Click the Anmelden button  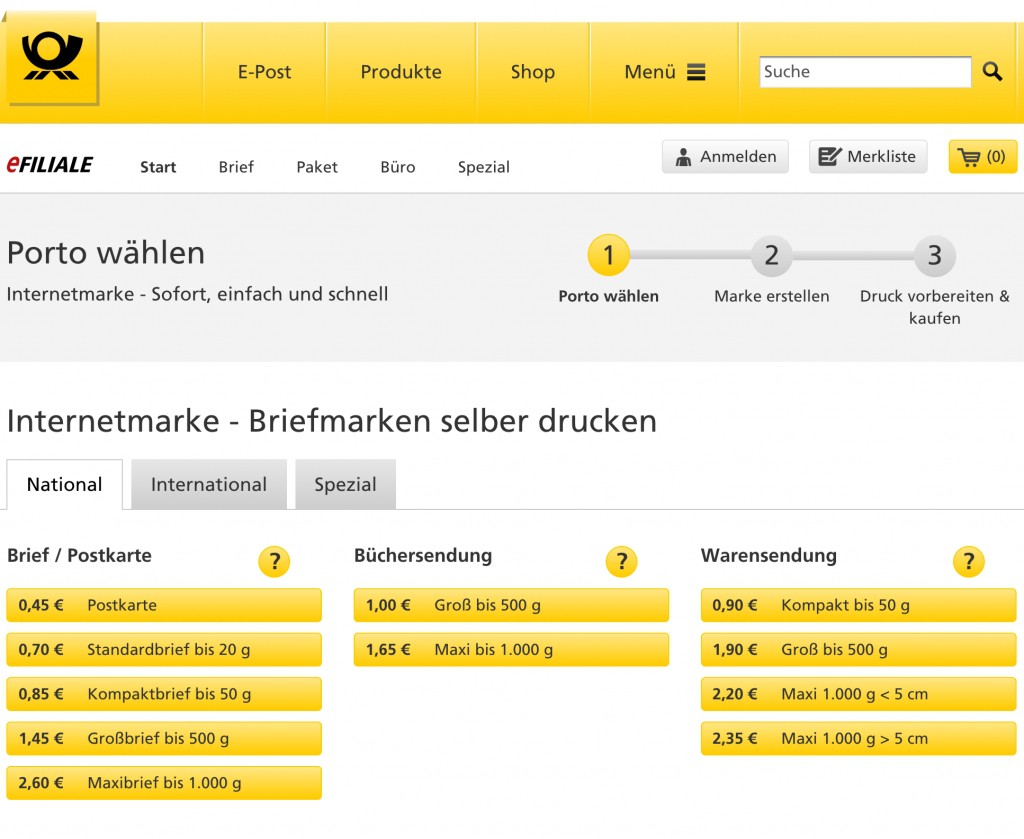point(725,157)
